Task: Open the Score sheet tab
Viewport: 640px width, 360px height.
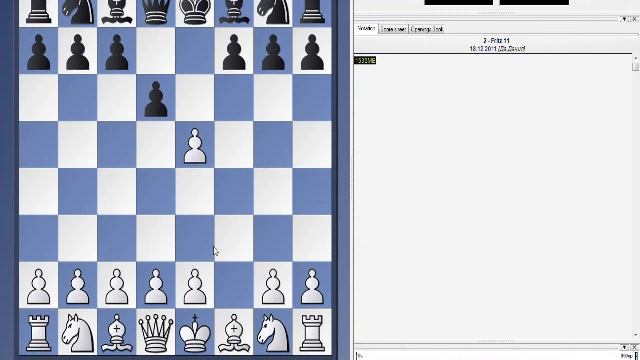Action: 393,29
